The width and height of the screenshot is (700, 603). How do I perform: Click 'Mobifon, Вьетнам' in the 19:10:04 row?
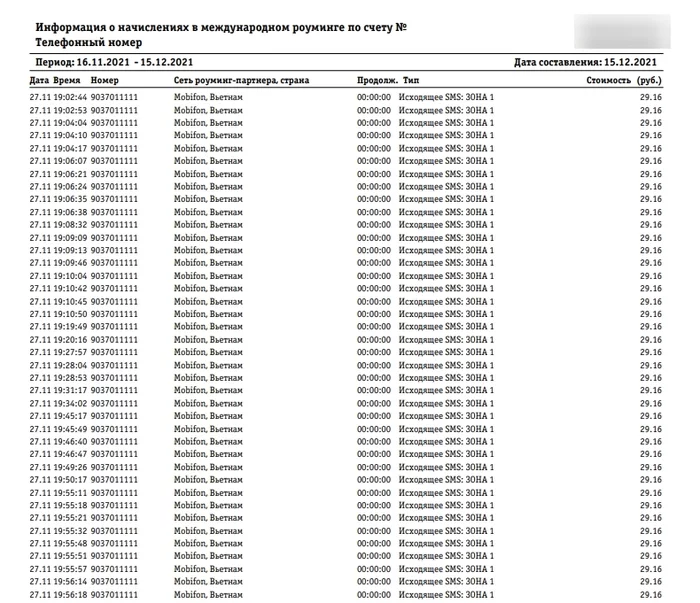coord(208,276)
